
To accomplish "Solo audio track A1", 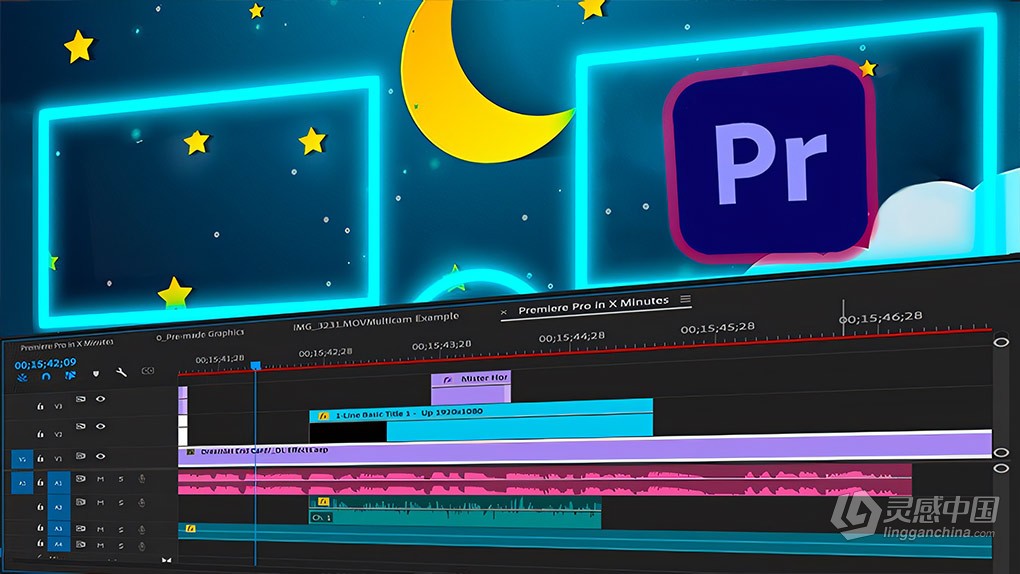I will click(121, 479).
